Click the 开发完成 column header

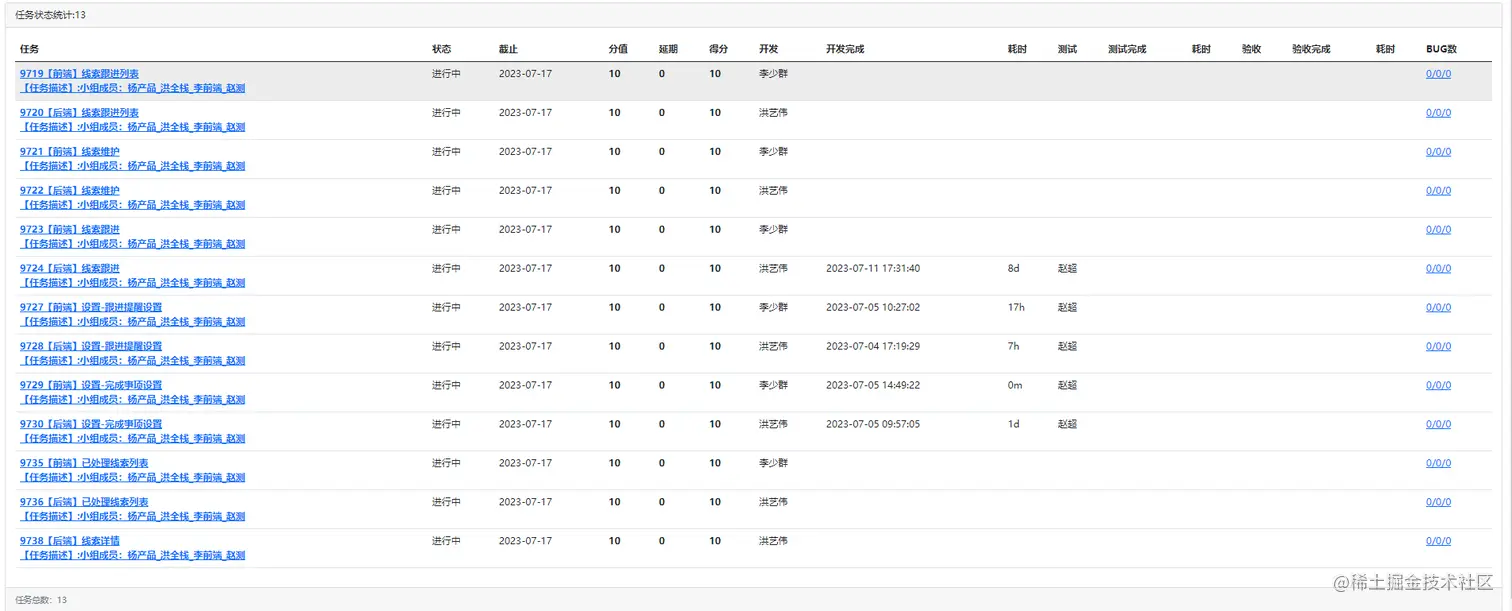click(x=844, y=49)
